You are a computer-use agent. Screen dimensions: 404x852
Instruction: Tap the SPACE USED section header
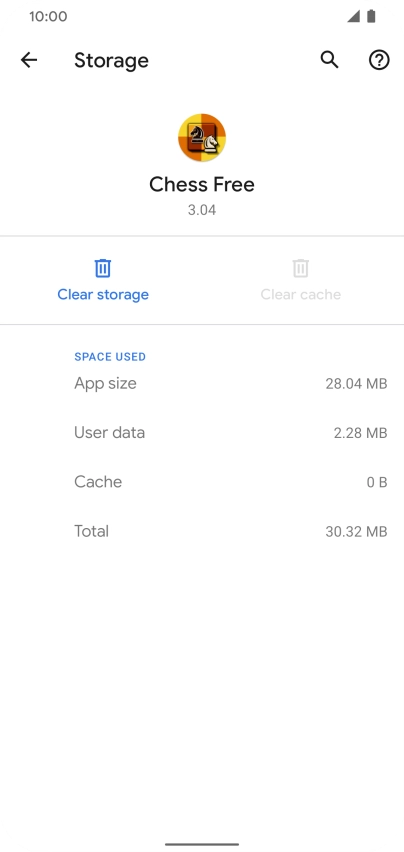[110, 357]
